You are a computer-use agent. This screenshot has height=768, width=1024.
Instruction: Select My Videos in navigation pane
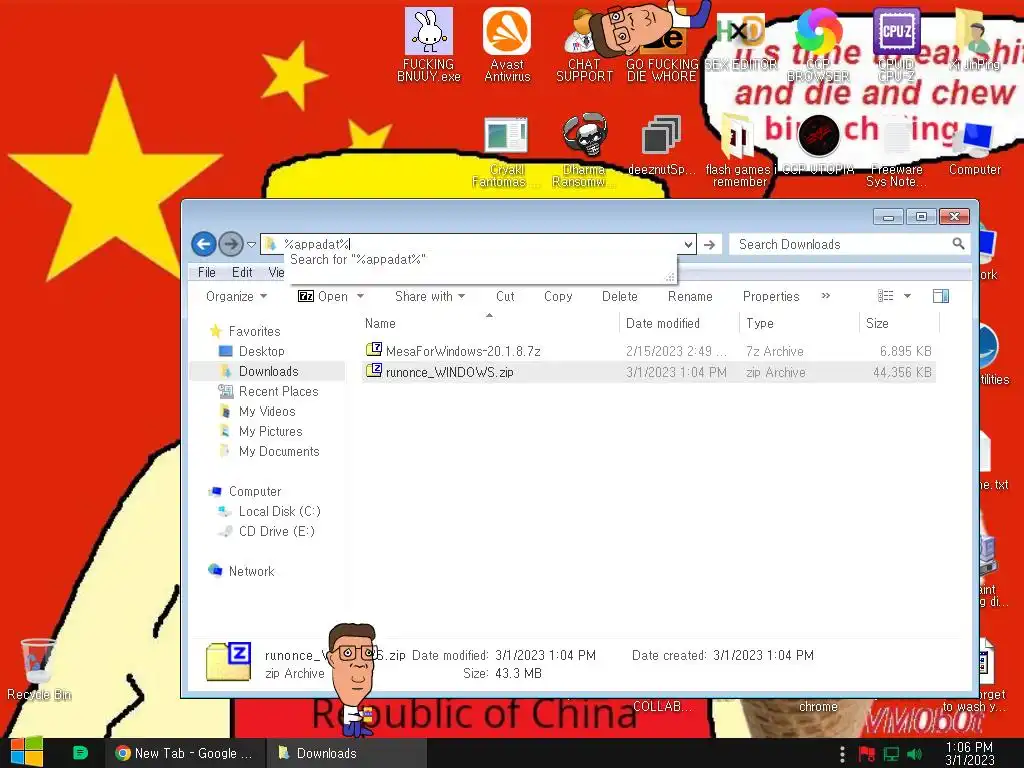266,411
